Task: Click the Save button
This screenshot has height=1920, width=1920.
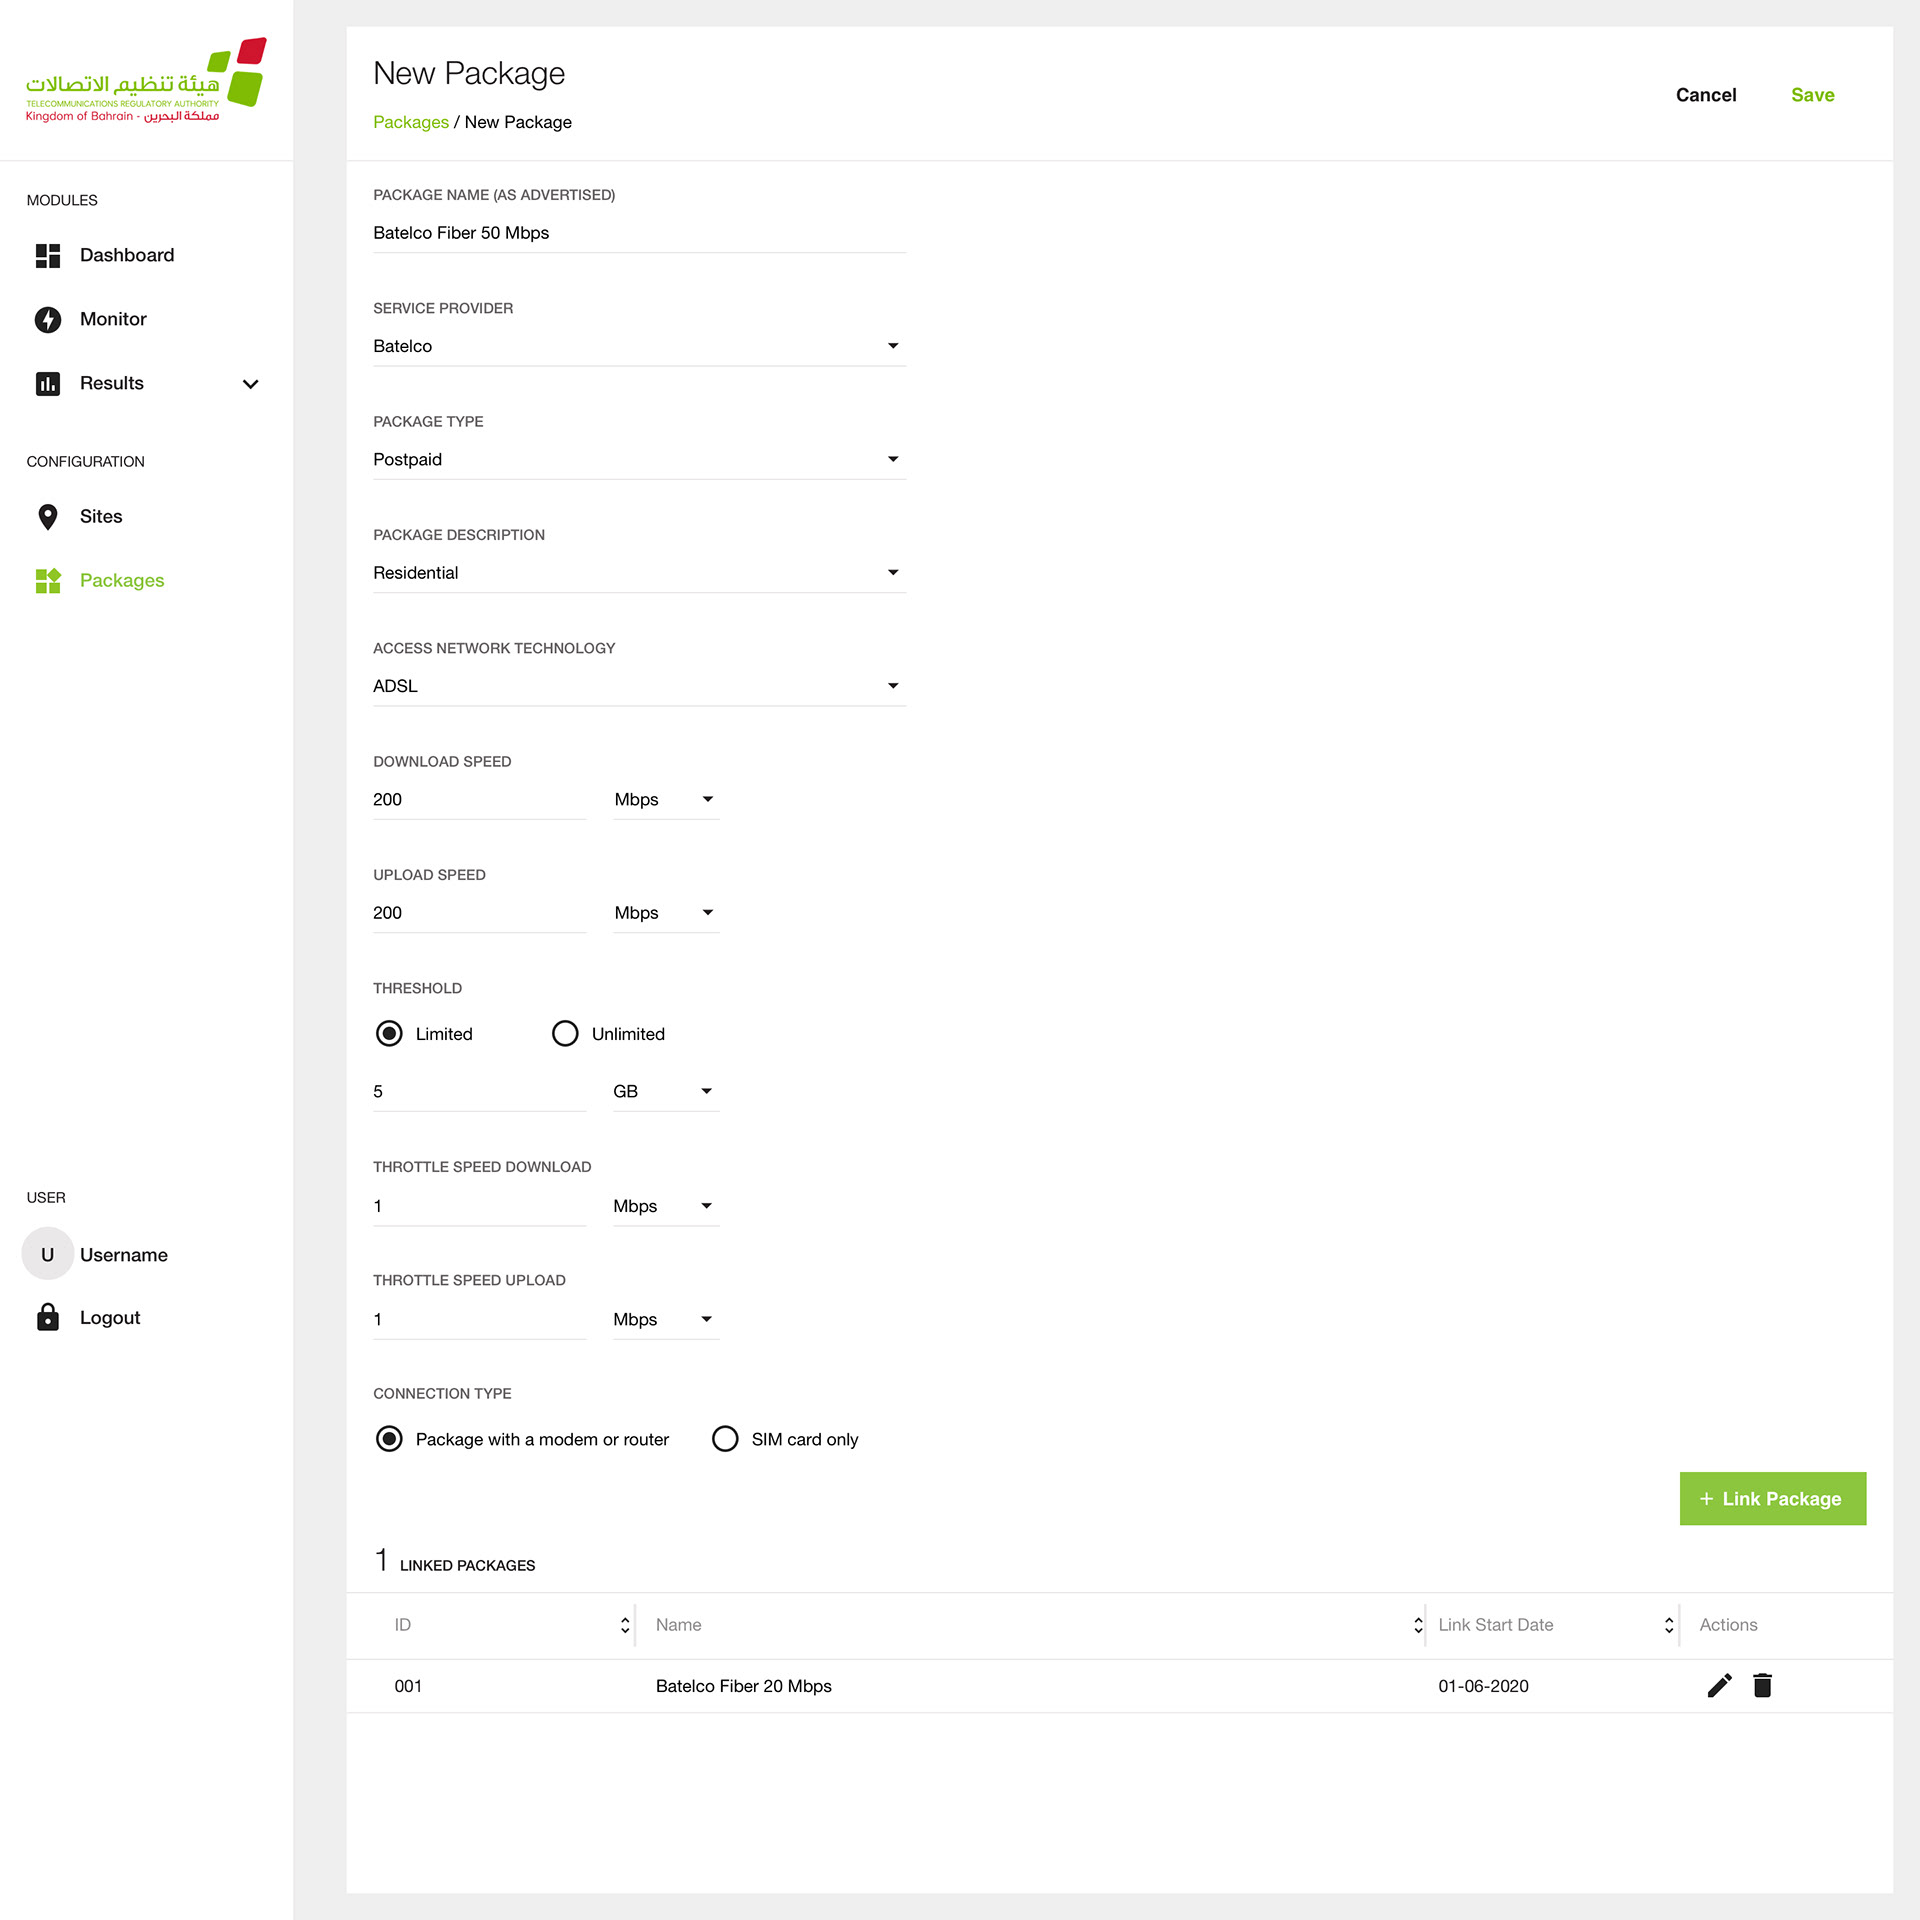Action: (1812, 95)
